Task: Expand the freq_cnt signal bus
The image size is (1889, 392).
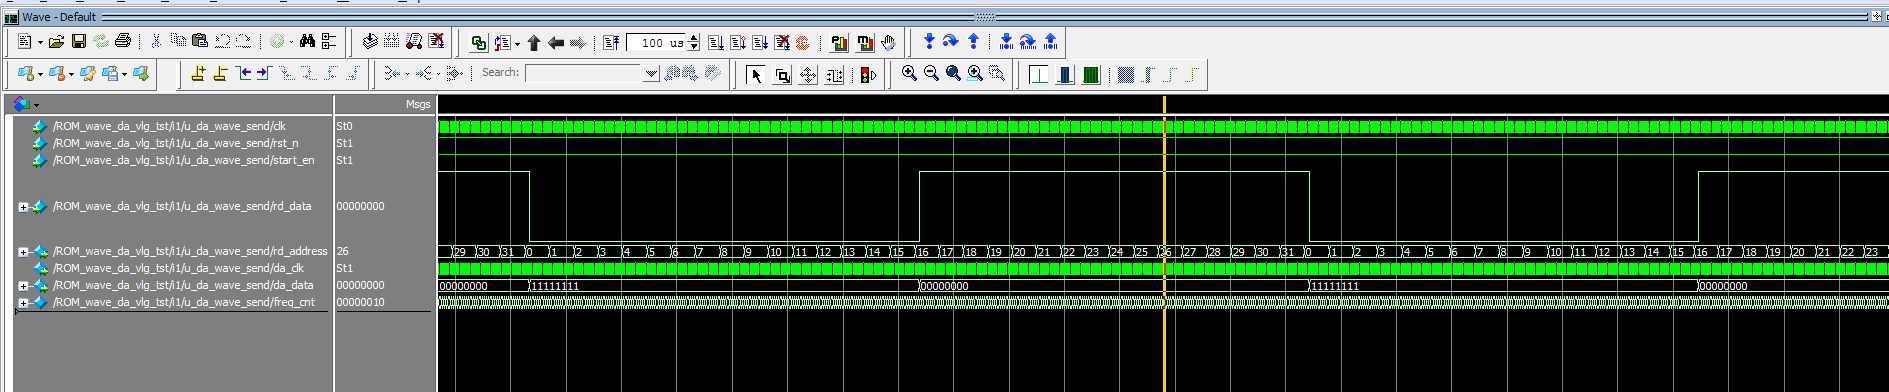Action: pos(23,303)
